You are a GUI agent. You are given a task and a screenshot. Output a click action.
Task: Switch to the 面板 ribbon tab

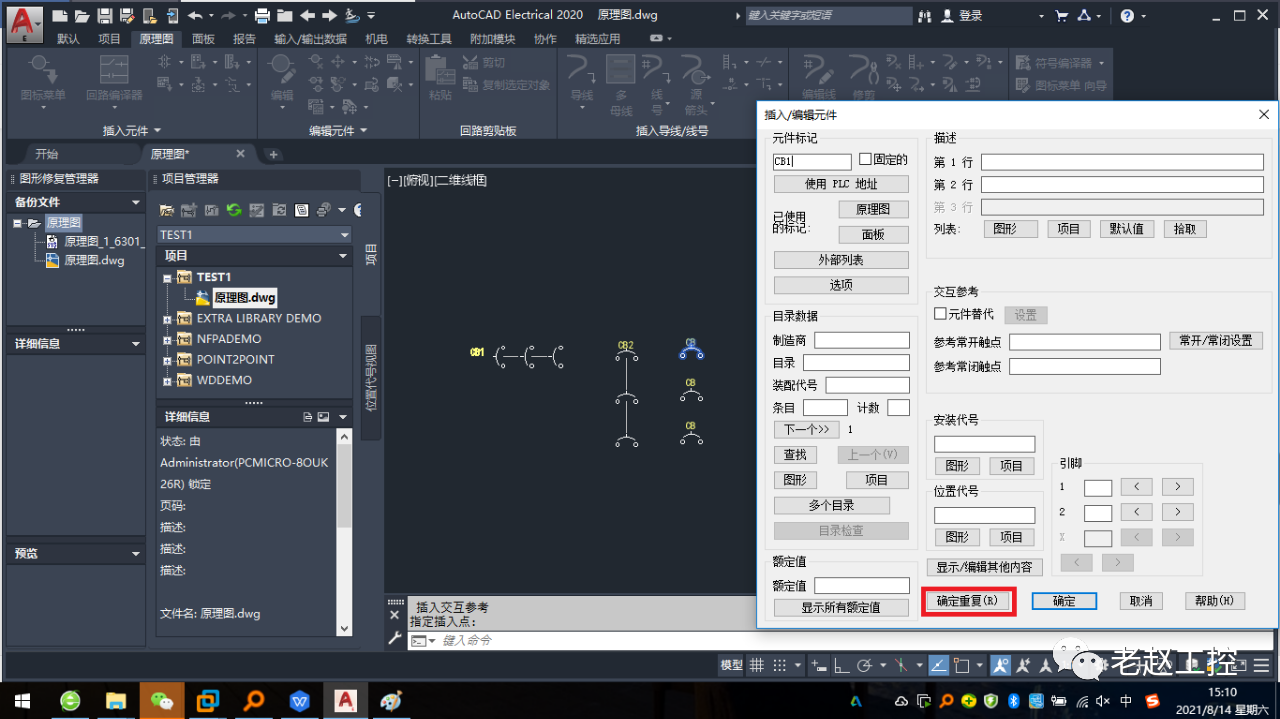[203, 39]
